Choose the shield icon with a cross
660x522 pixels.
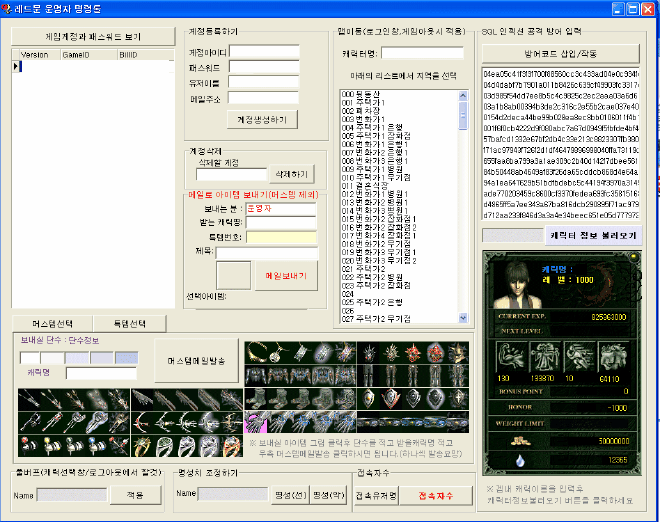tap(458, 398)
